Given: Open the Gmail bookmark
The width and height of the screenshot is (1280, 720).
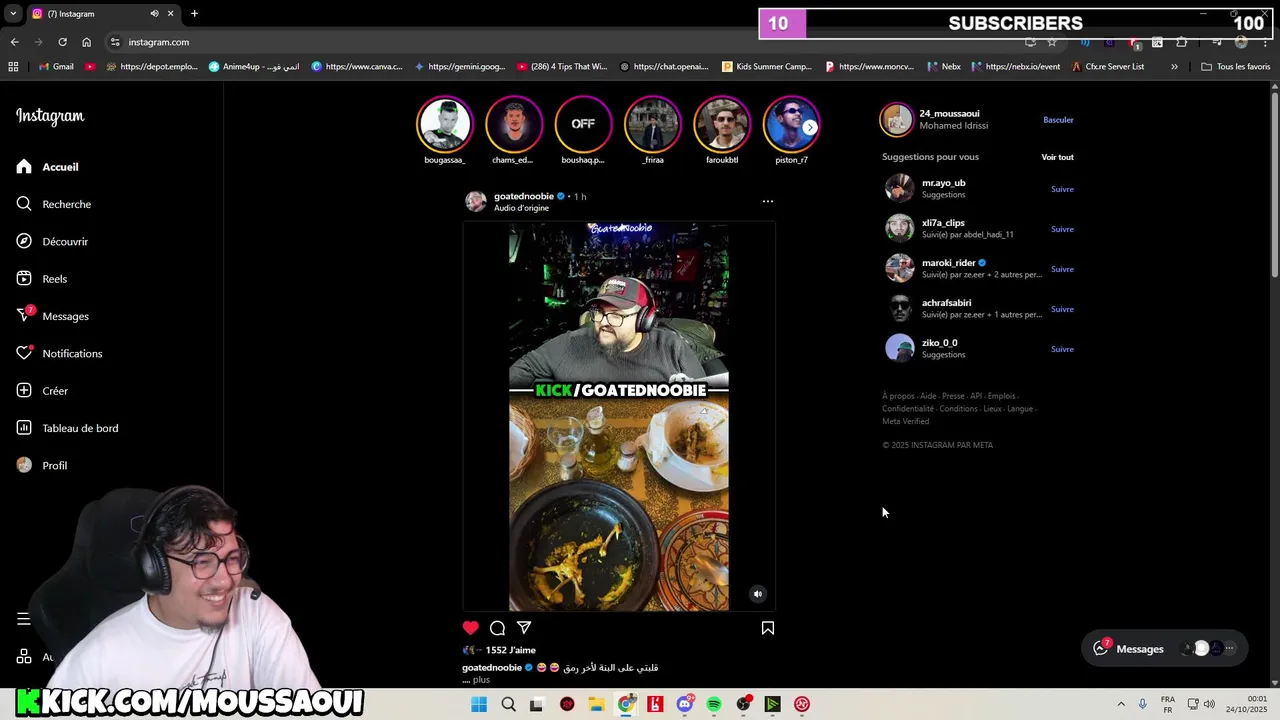Looking at the screenshot, I should 56,67.
